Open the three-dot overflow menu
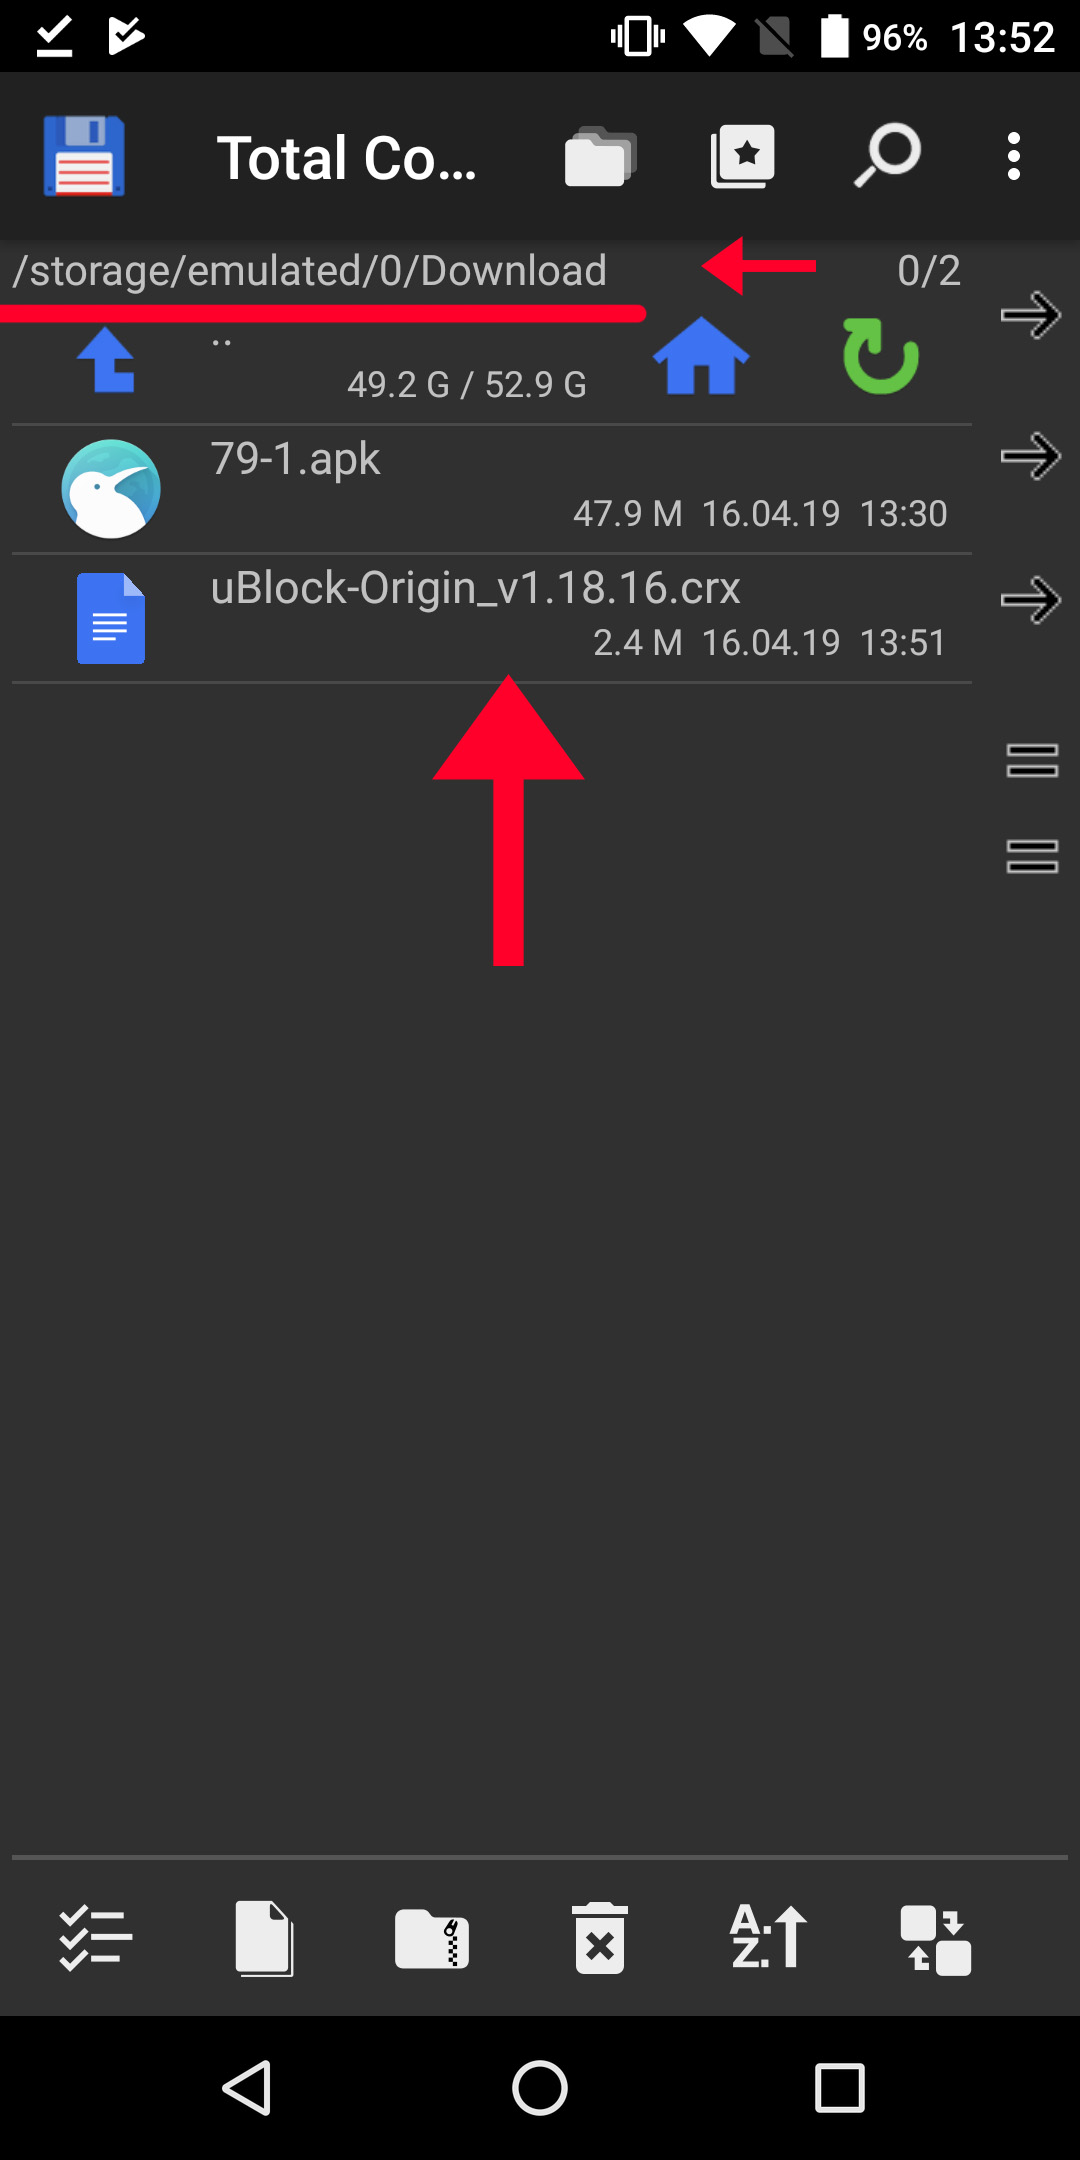 [1014, 157]
